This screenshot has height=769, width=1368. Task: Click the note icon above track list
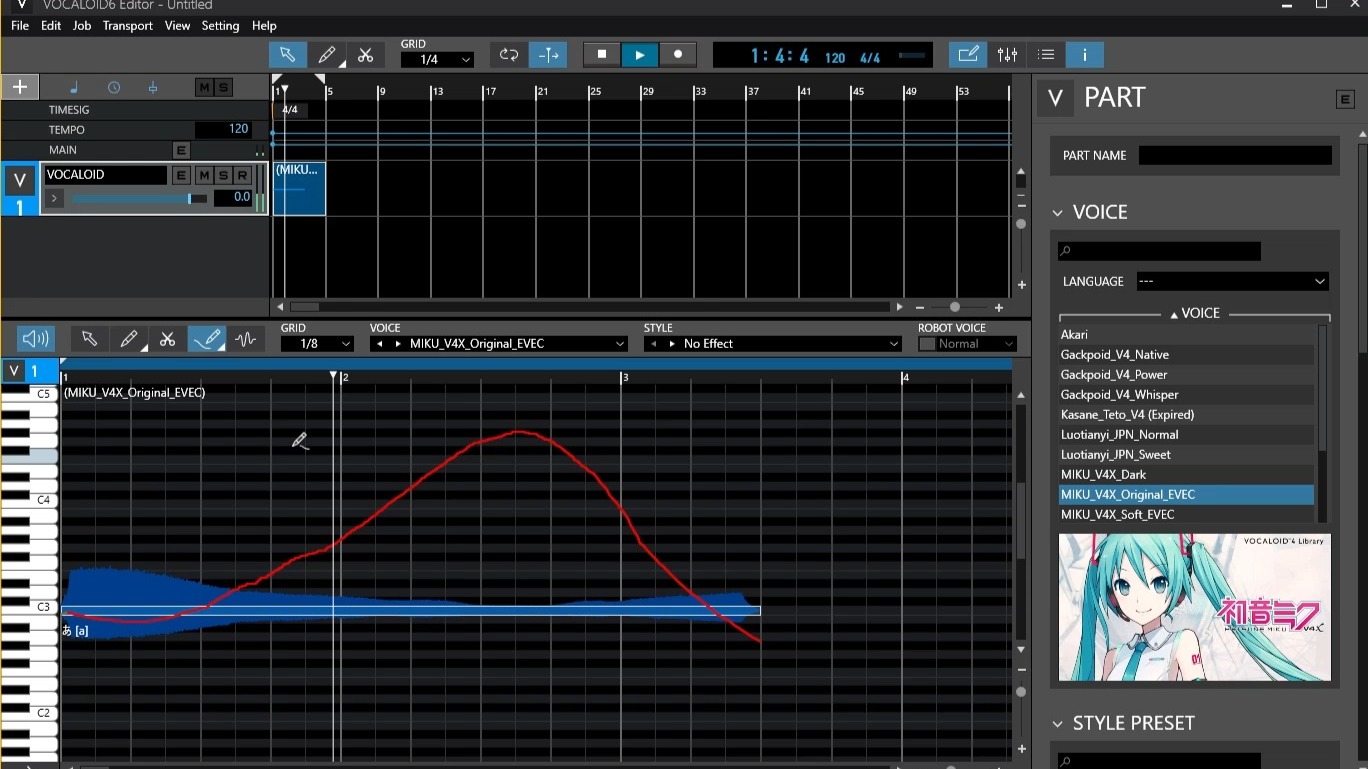[x=74, y=88]
